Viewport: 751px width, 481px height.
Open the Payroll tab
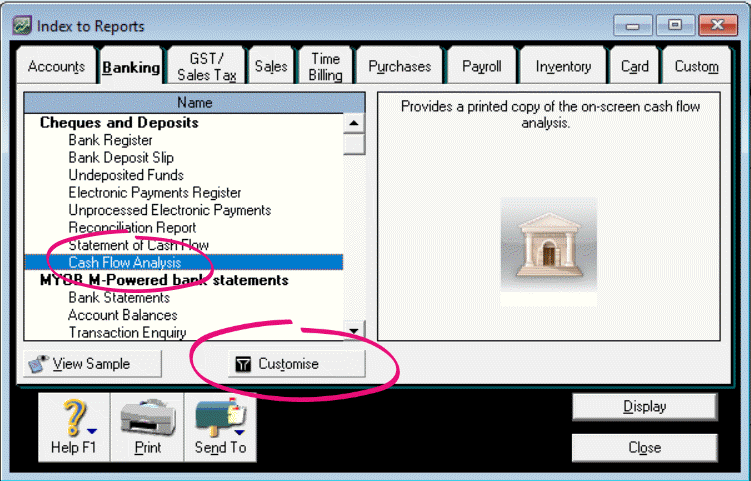click(481, 67)
